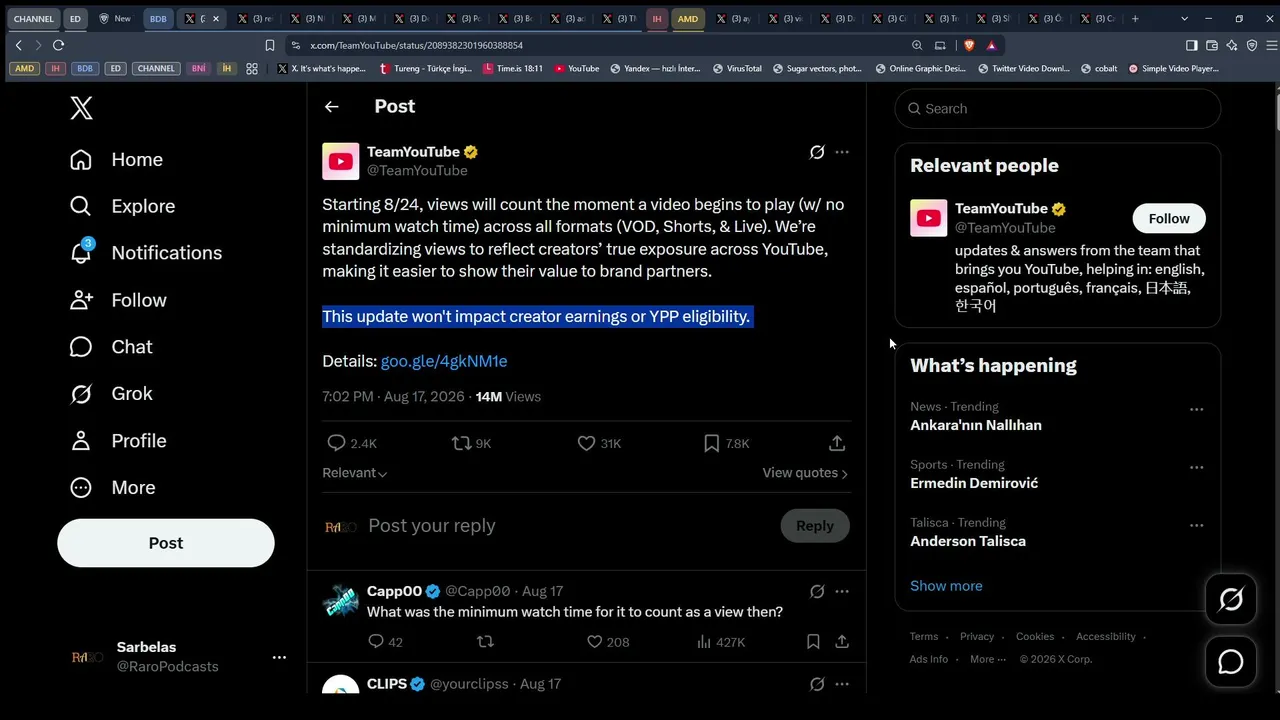Repost Capp00's reply
Screen dimensions: 1280x720
pos(485,642)
